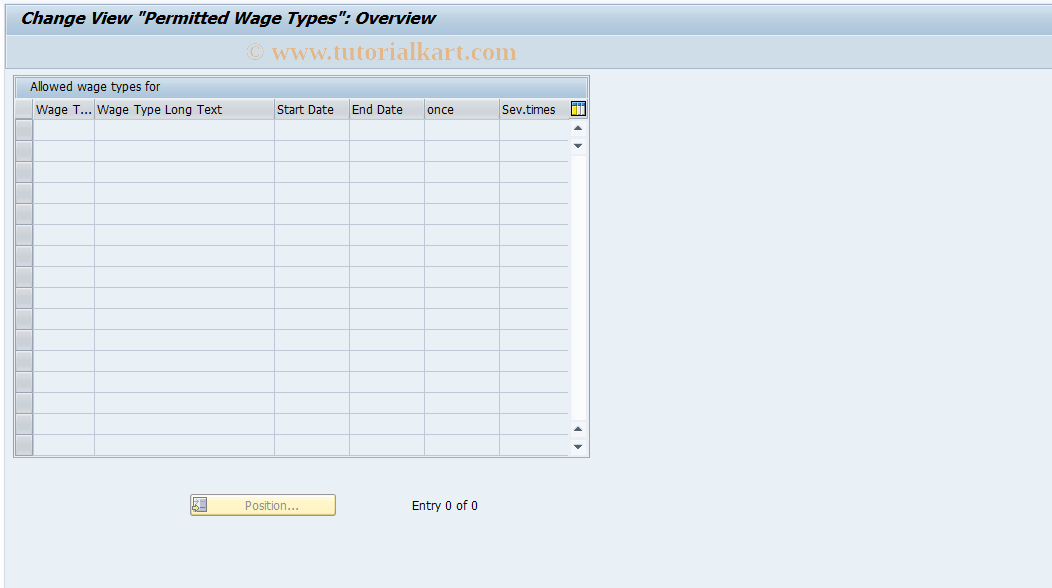Screen dimensions: 1052x588
Task: Click the upper scroll-down arrow below it
Action: click(578, 146)
